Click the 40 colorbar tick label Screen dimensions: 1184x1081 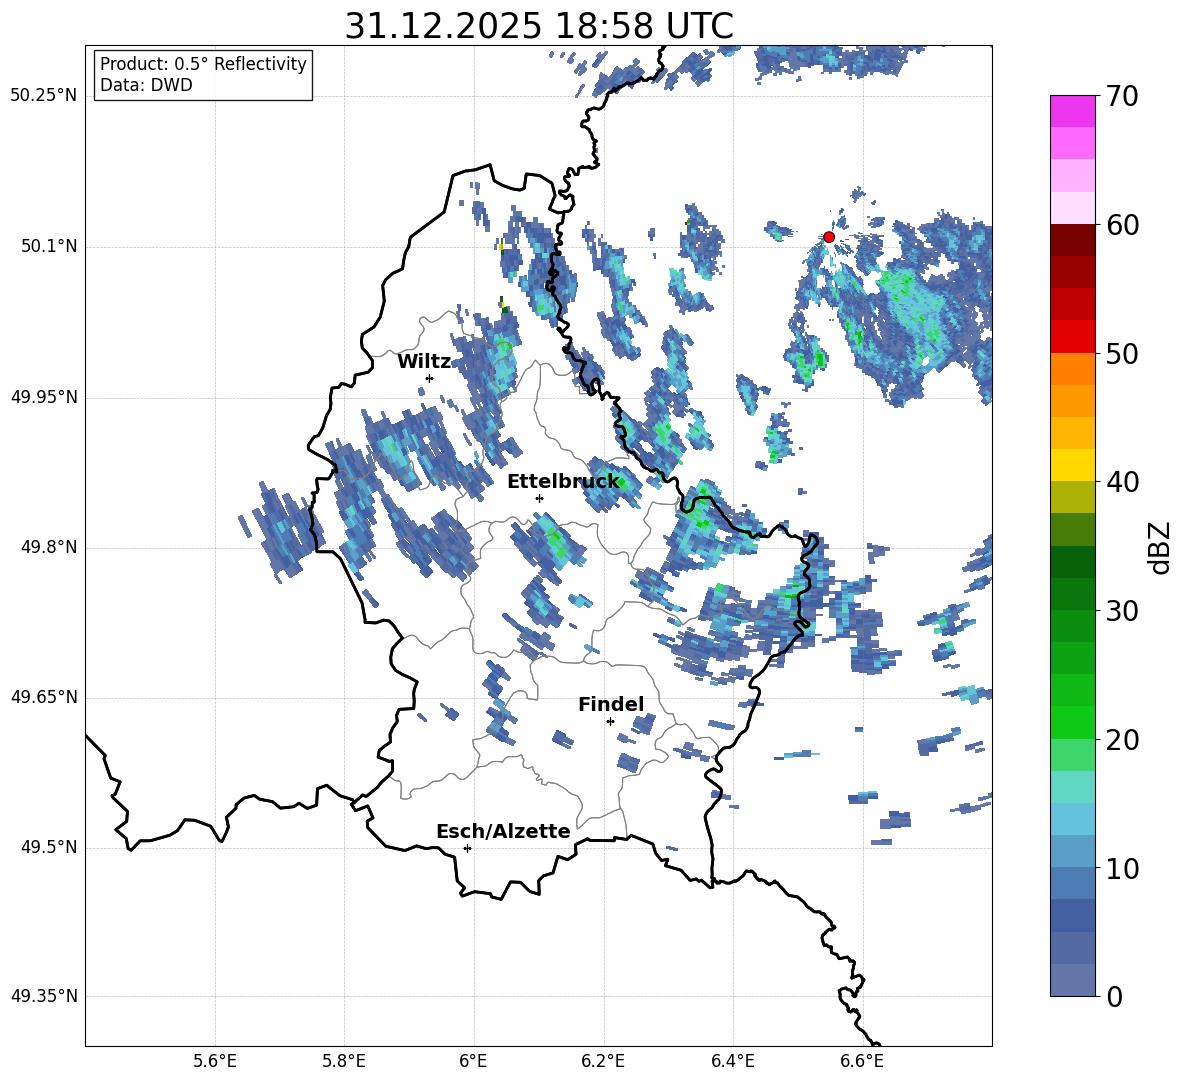point(1122,482)
